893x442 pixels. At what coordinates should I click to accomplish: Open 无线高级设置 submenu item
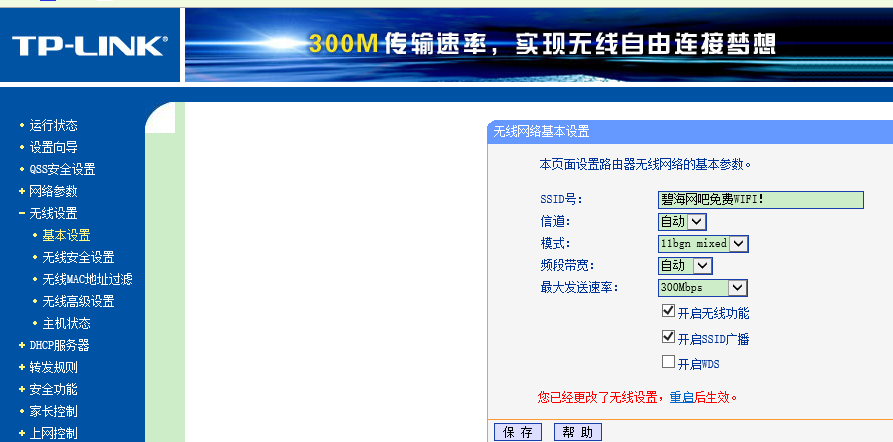point(78,301)
